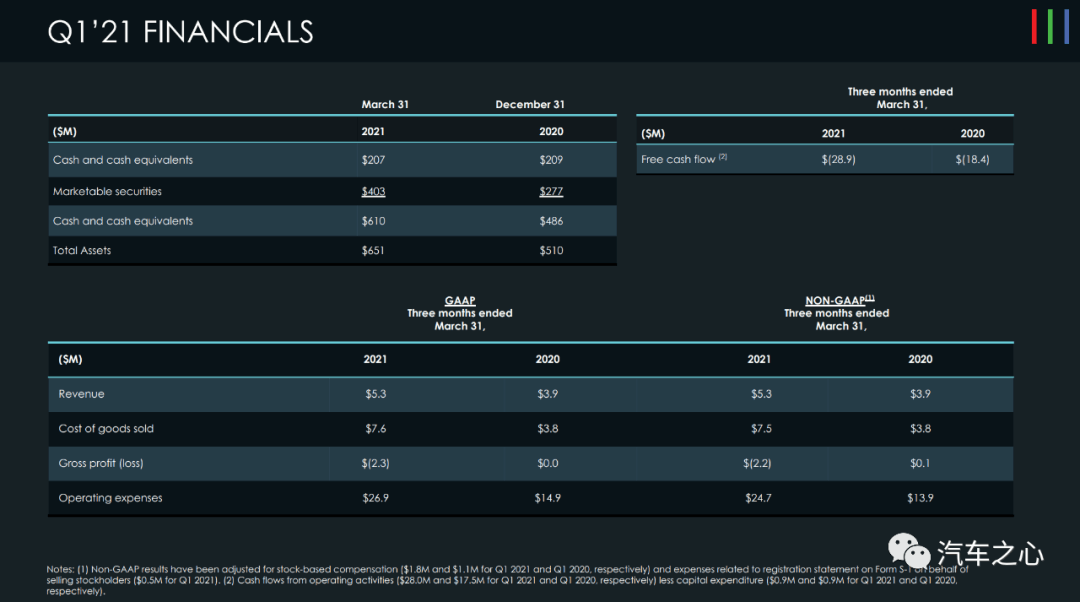Select the Cost of goods sold label
This screenshot has height=602, width=1080.
106,428
